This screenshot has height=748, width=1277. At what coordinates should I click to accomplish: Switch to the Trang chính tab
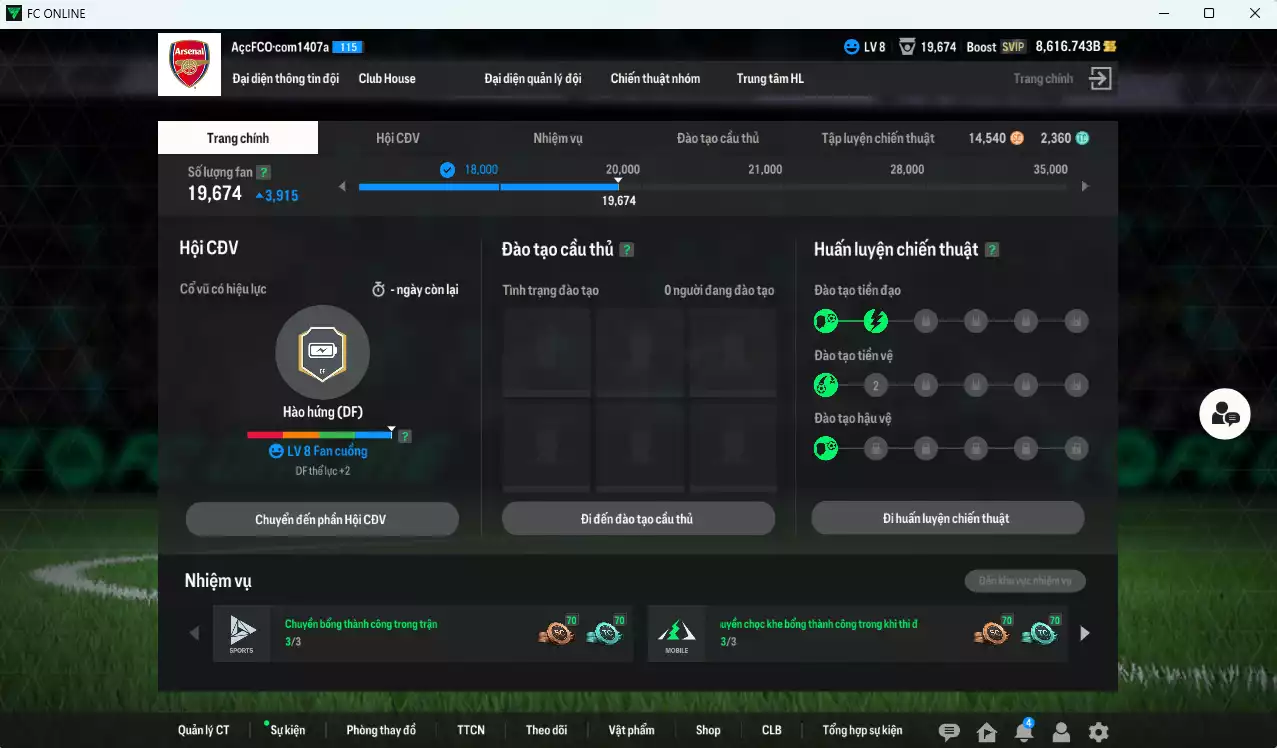click(x=238, y=138)
